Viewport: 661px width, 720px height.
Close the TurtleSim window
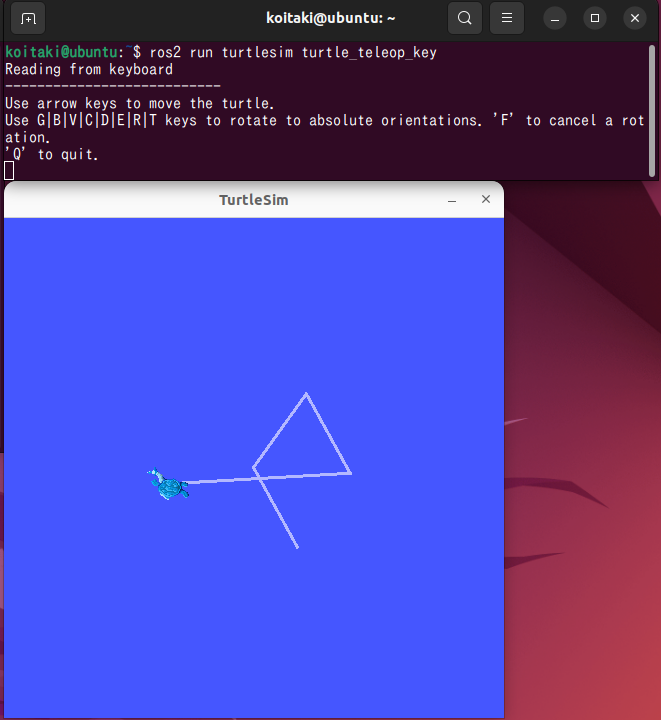click(x=486, y=199)
